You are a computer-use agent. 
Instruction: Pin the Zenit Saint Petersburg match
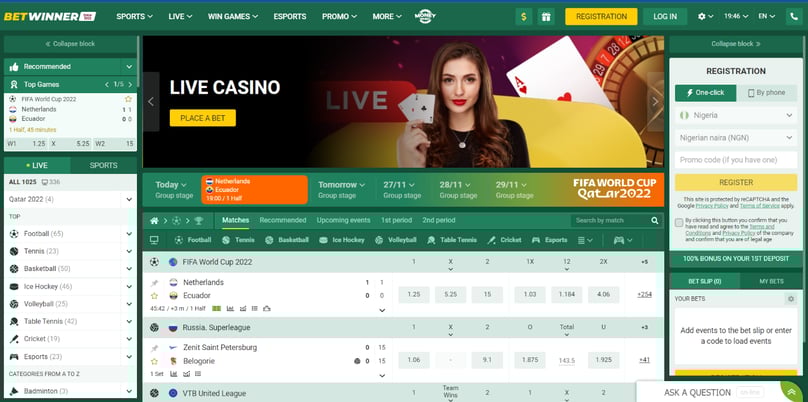(x=154, y=348)
